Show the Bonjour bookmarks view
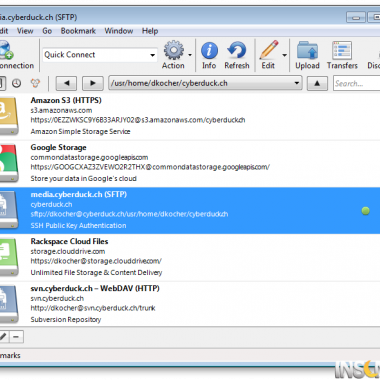 pyautogui.click(x=35, y=83)
